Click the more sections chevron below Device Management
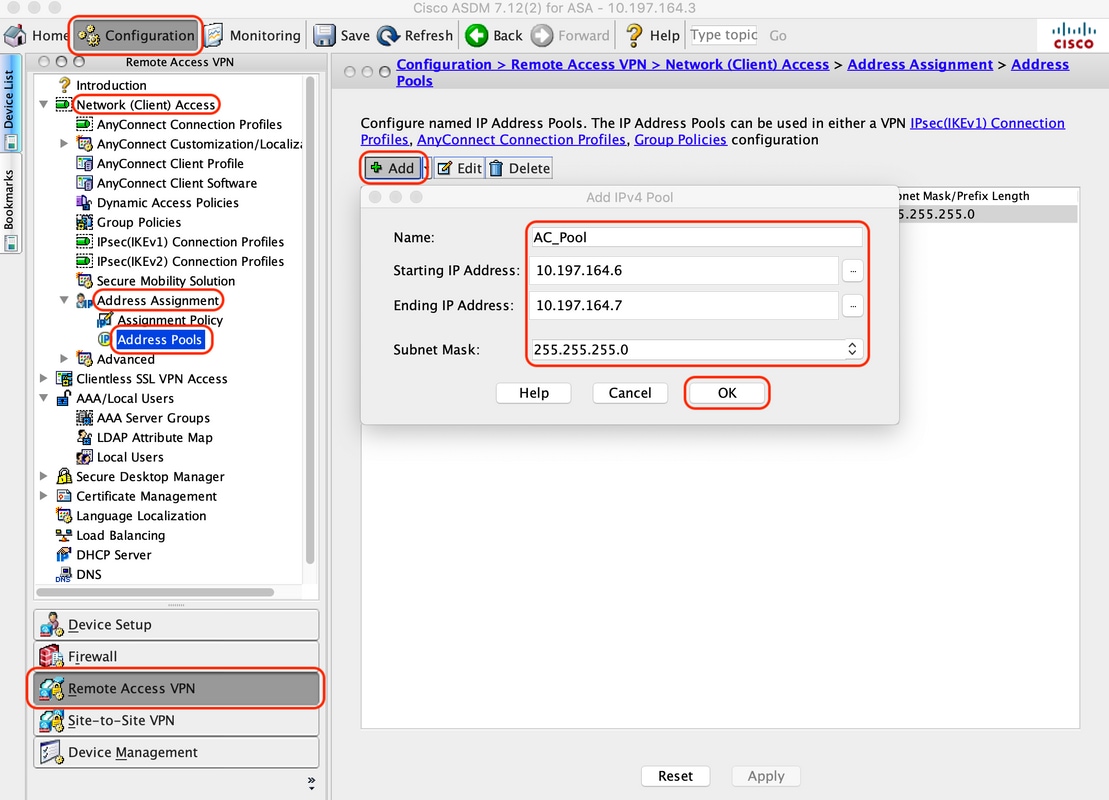This screenshot has width=1109, height=800. point(311,783)
